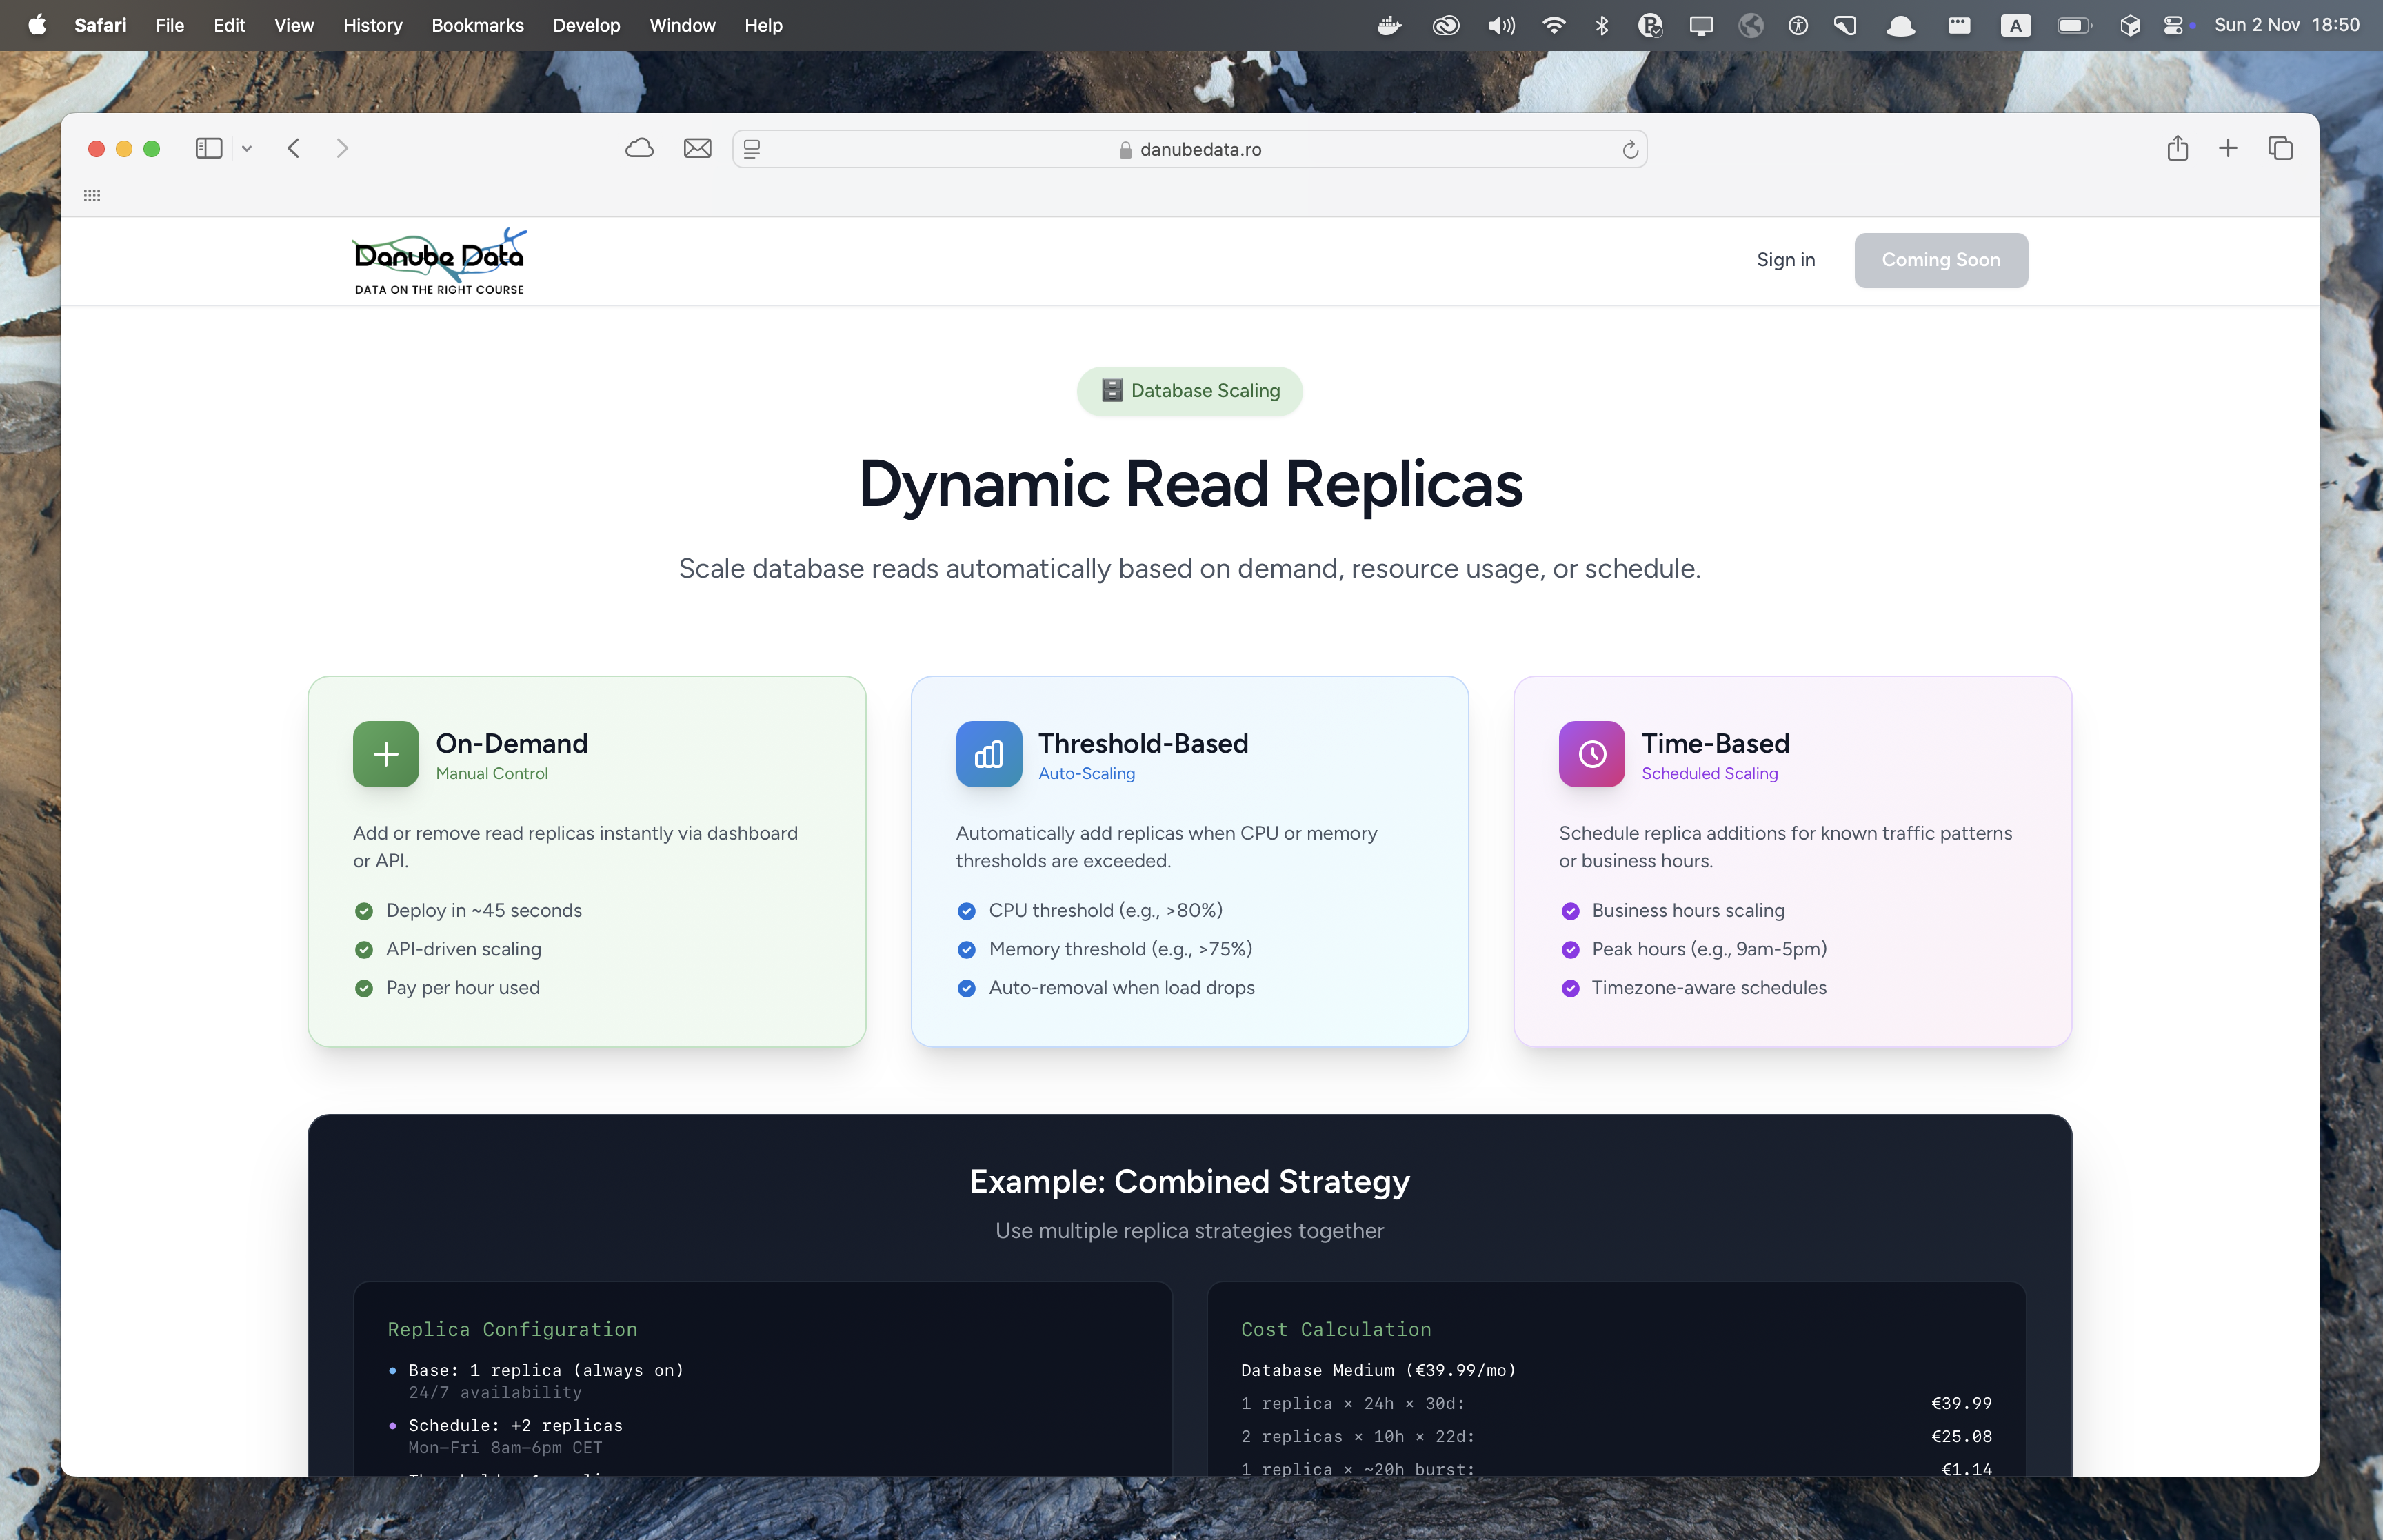Open macOS Control Center in menu bar
Viewport: 2383px width, 1540px height.
point(2172,25)
